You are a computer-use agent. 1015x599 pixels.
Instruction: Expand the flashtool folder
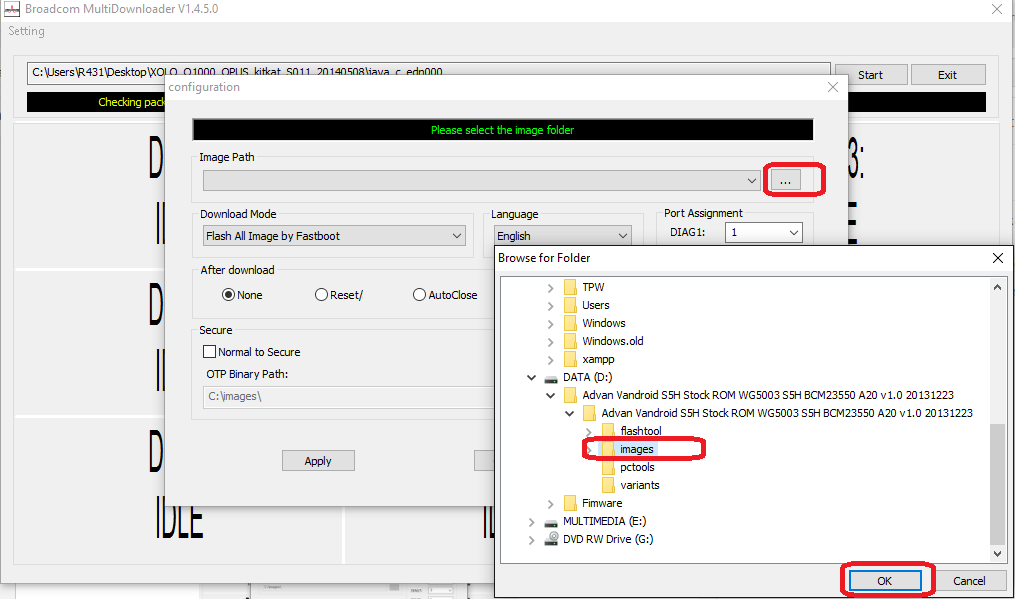coord(588,431)
